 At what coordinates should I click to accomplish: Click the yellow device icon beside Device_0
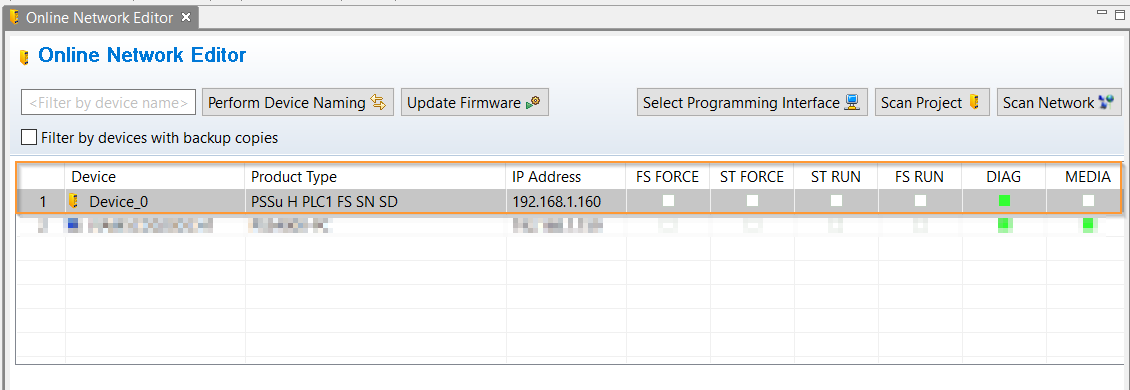pyautogui.click(x=73, y=201)
